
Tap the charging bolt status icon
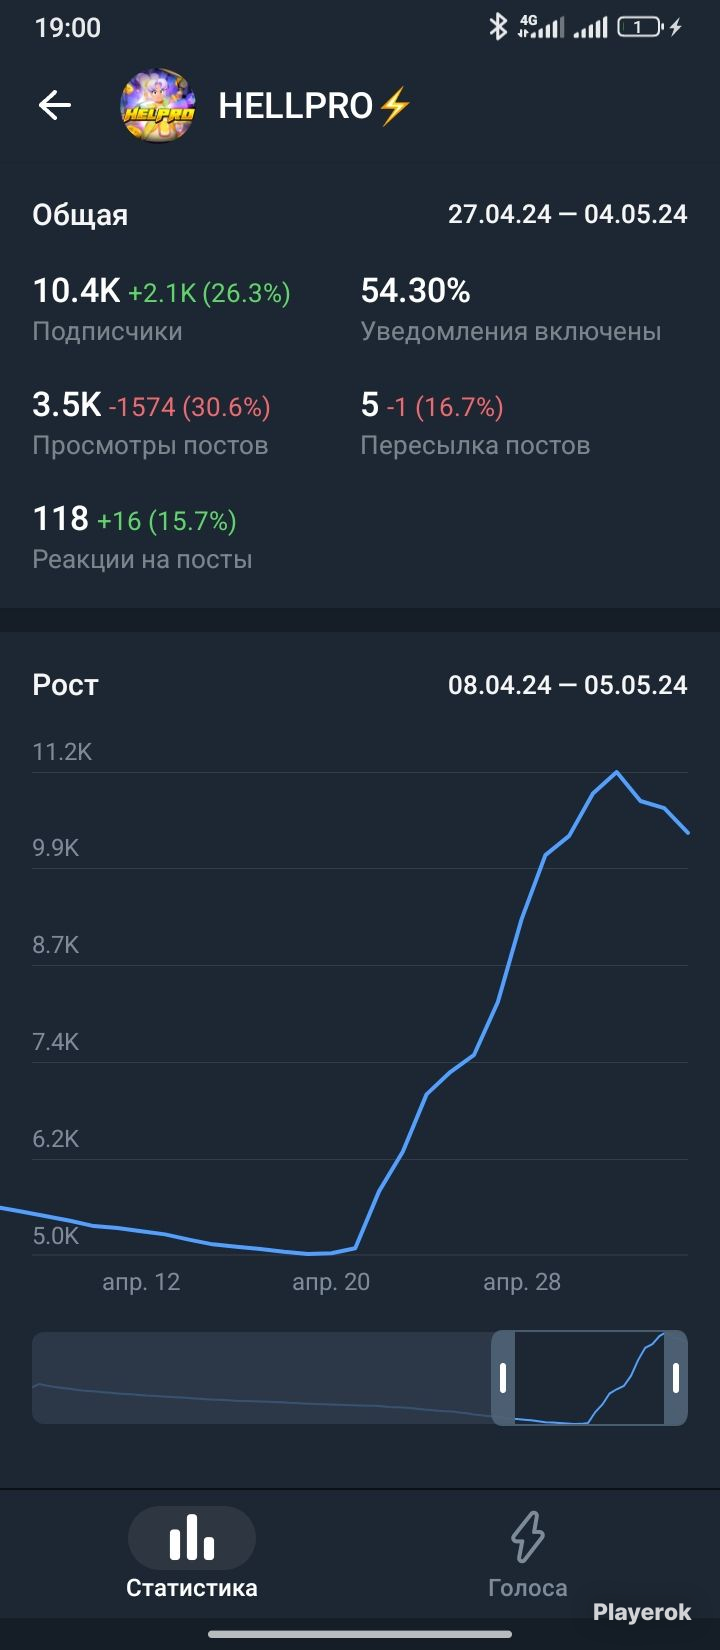pos(676,27)
